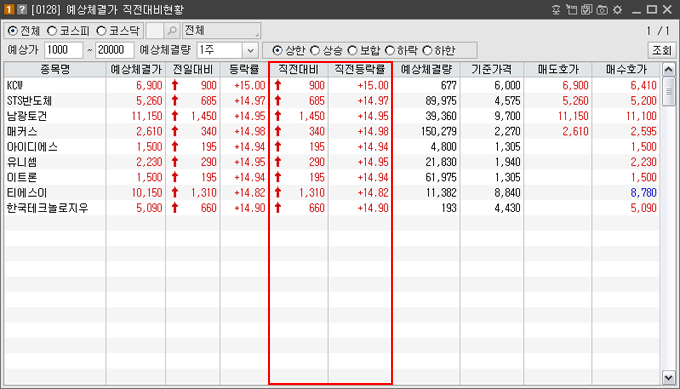Maximize the 0128 window
The height and width of the screenshot is (389, 680).
(x=652, y=10)
